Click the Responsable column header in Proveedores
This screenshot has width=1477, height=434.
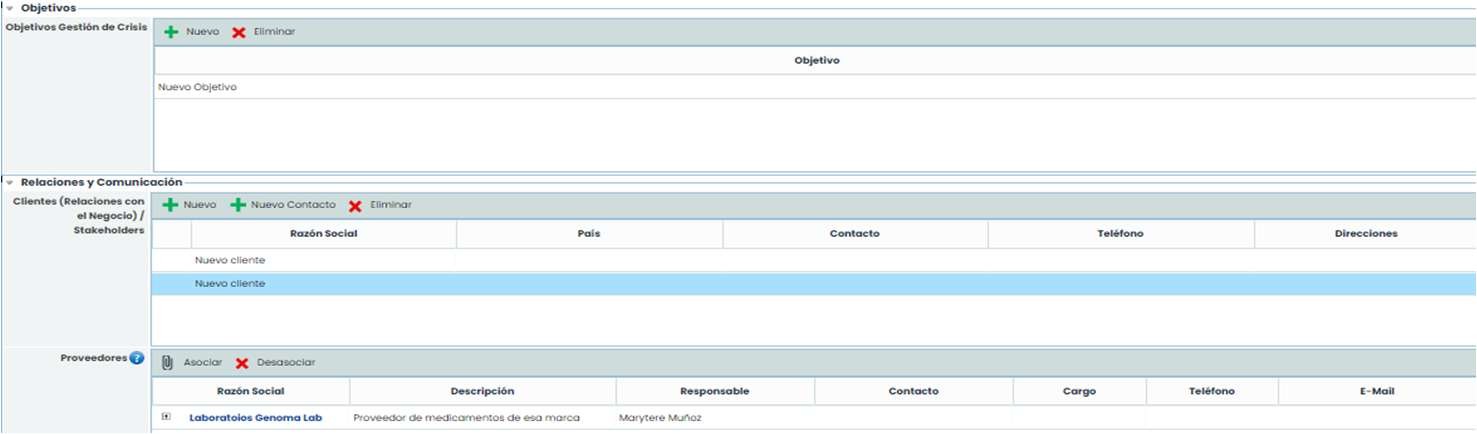714,391
